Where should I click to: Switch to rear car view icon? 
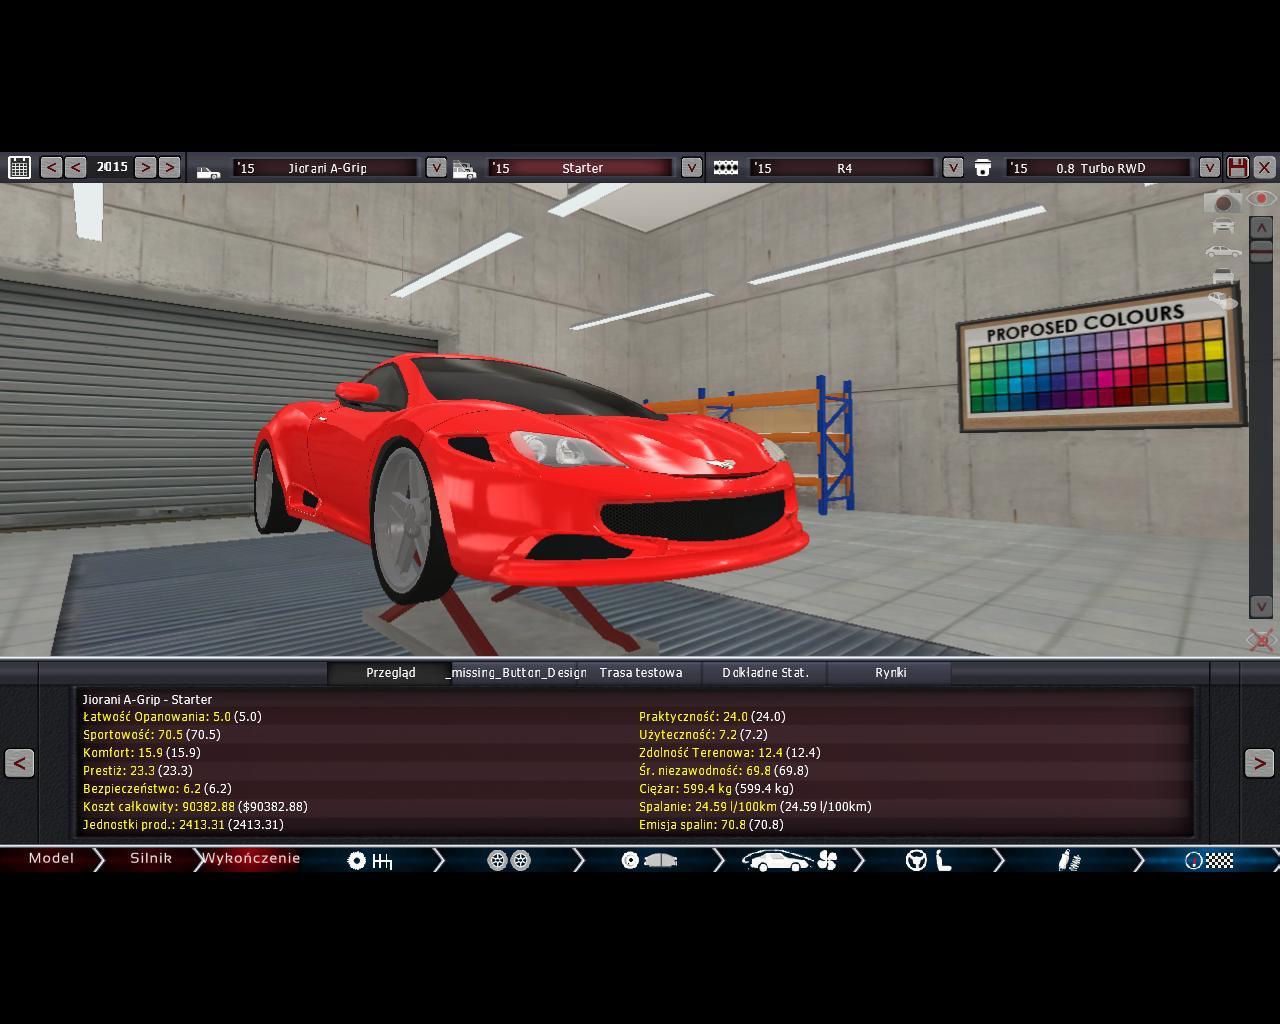coord(1222,276)
